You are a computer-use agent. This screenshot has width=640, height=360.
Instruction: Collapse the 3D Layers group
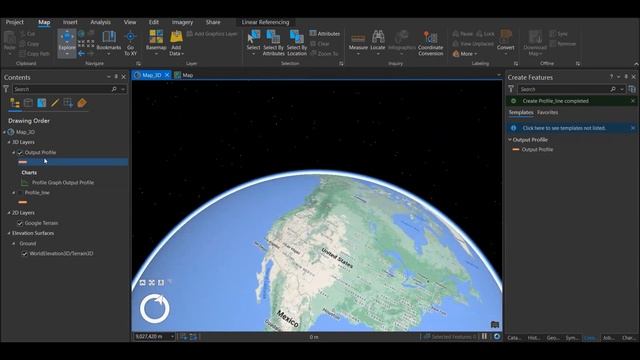tap(9, 142)
